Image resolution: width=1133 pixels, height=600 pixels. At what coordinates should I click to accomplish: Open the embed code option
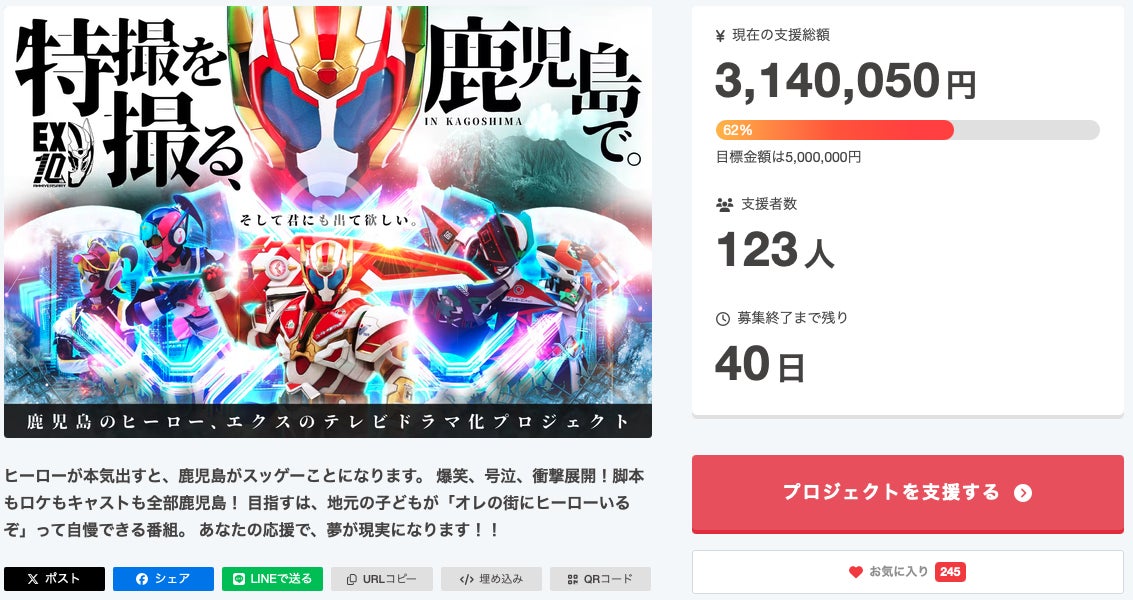tap(491, 578)
